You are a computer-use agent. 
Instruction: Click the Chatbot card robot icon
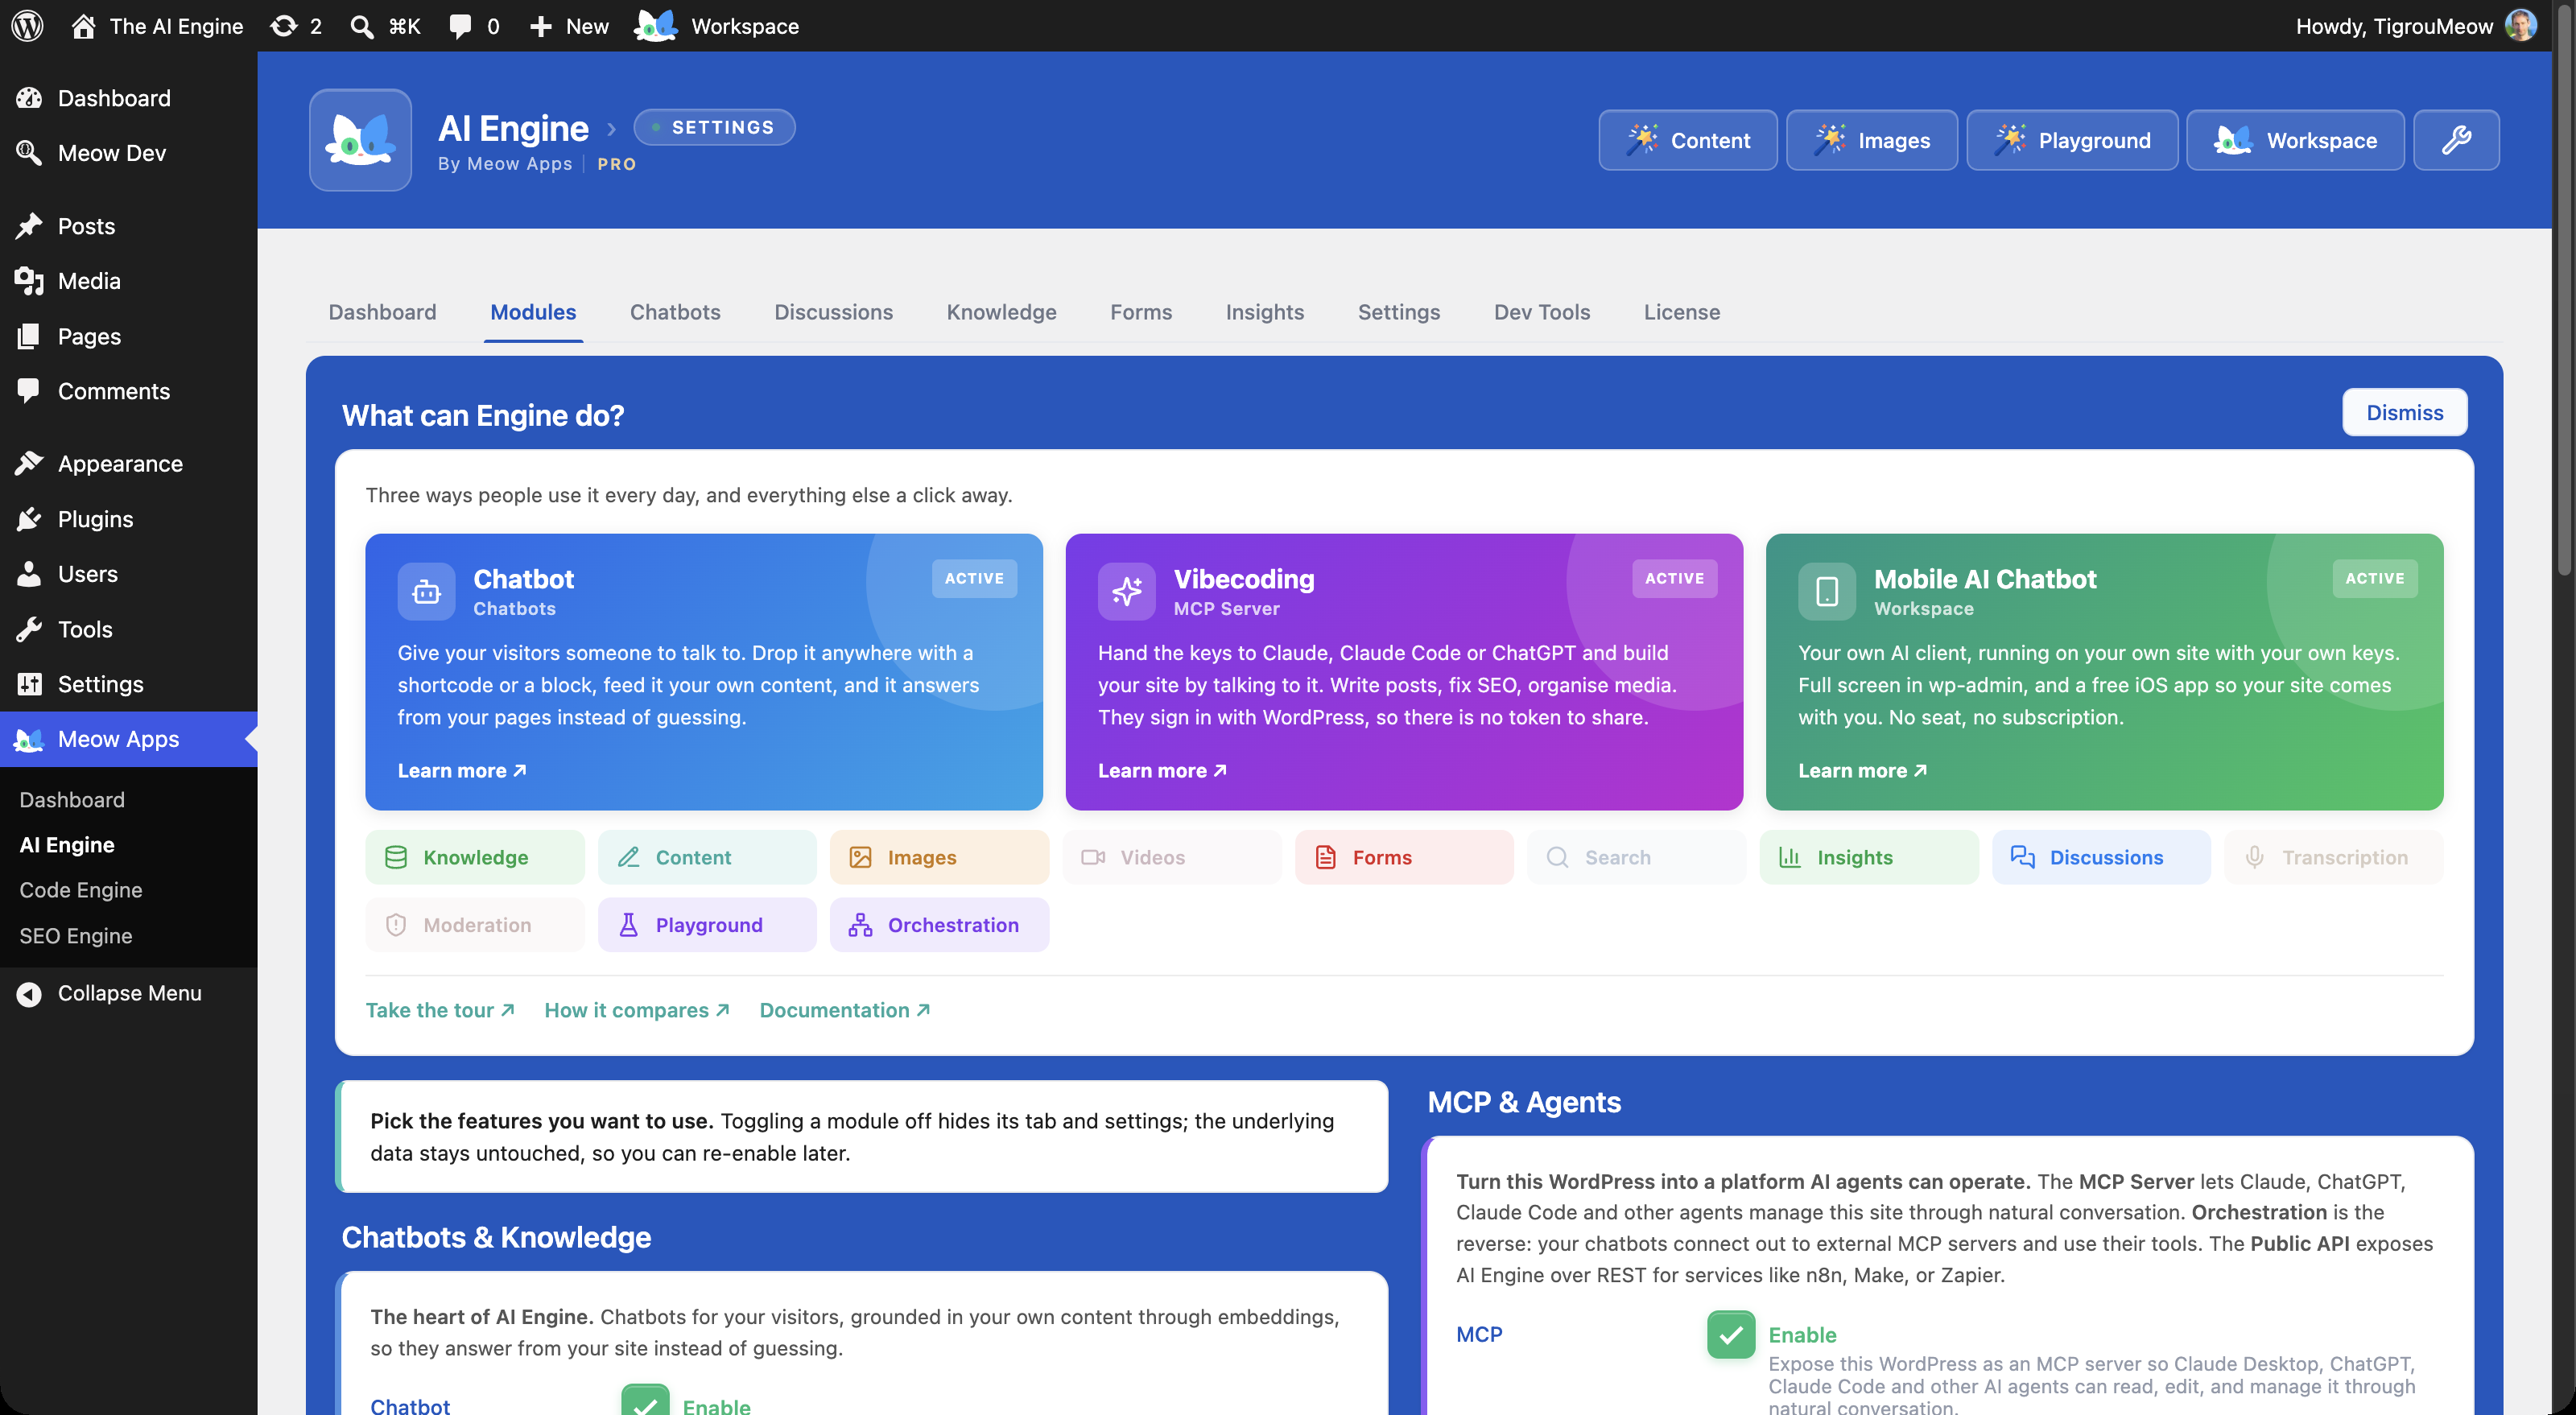(x=426, y=592)
